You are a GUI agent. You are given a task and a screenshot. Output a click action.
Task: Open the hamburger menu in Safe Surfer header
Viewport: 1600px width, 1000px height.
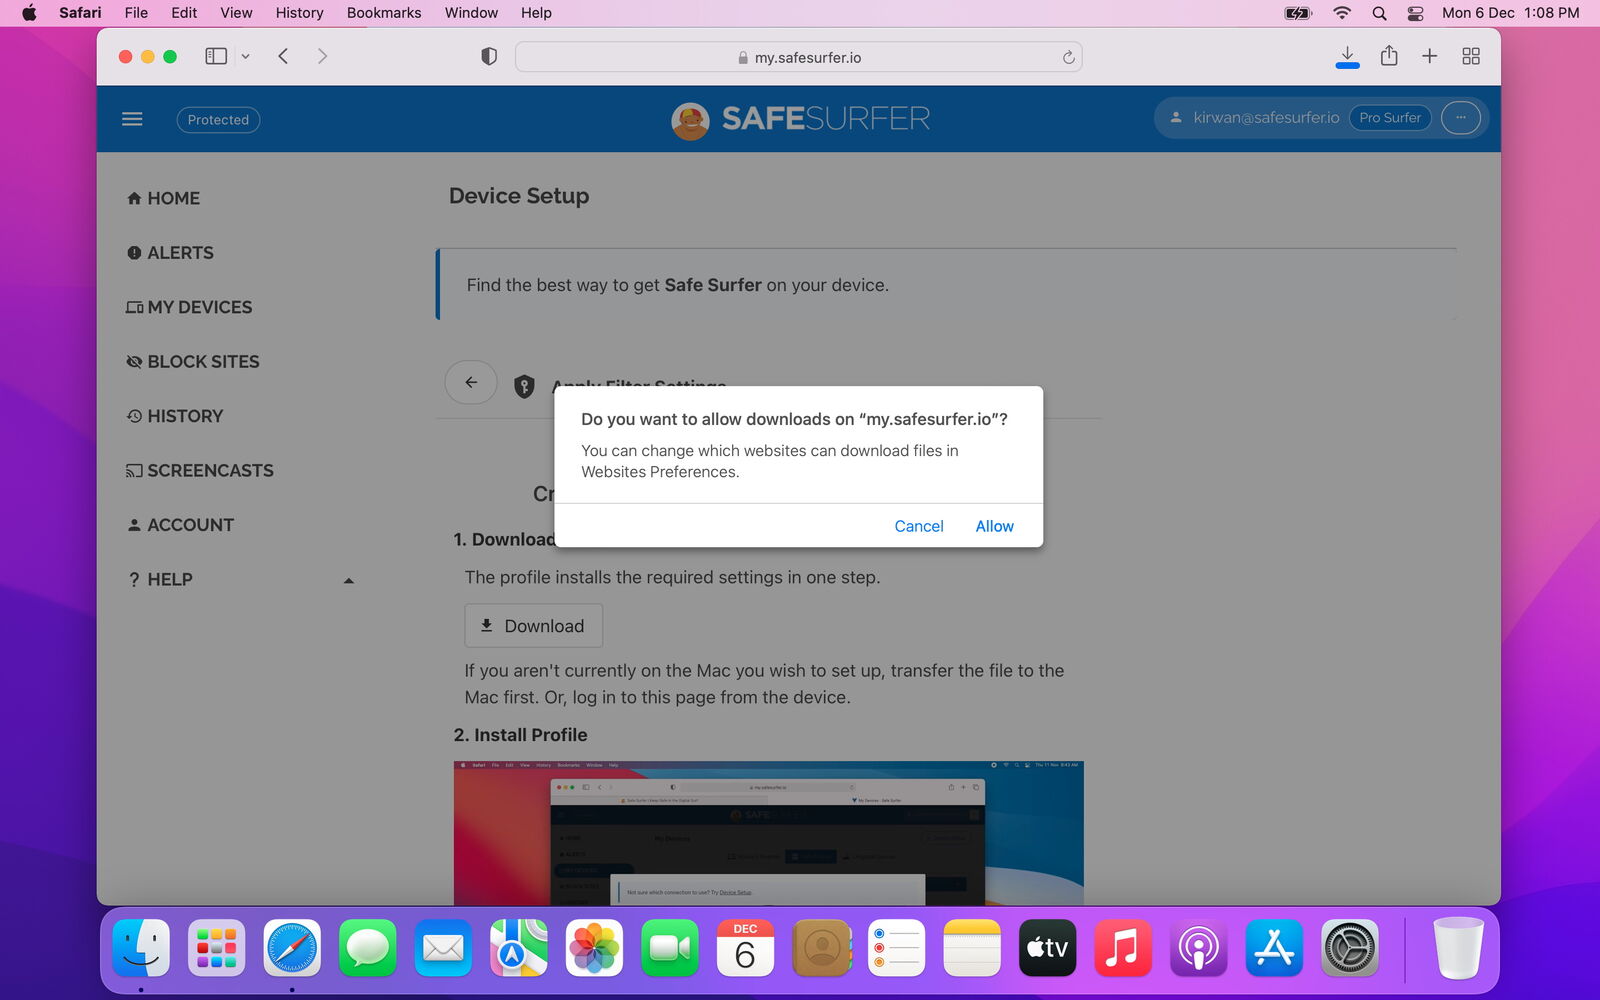pos(132,119)
